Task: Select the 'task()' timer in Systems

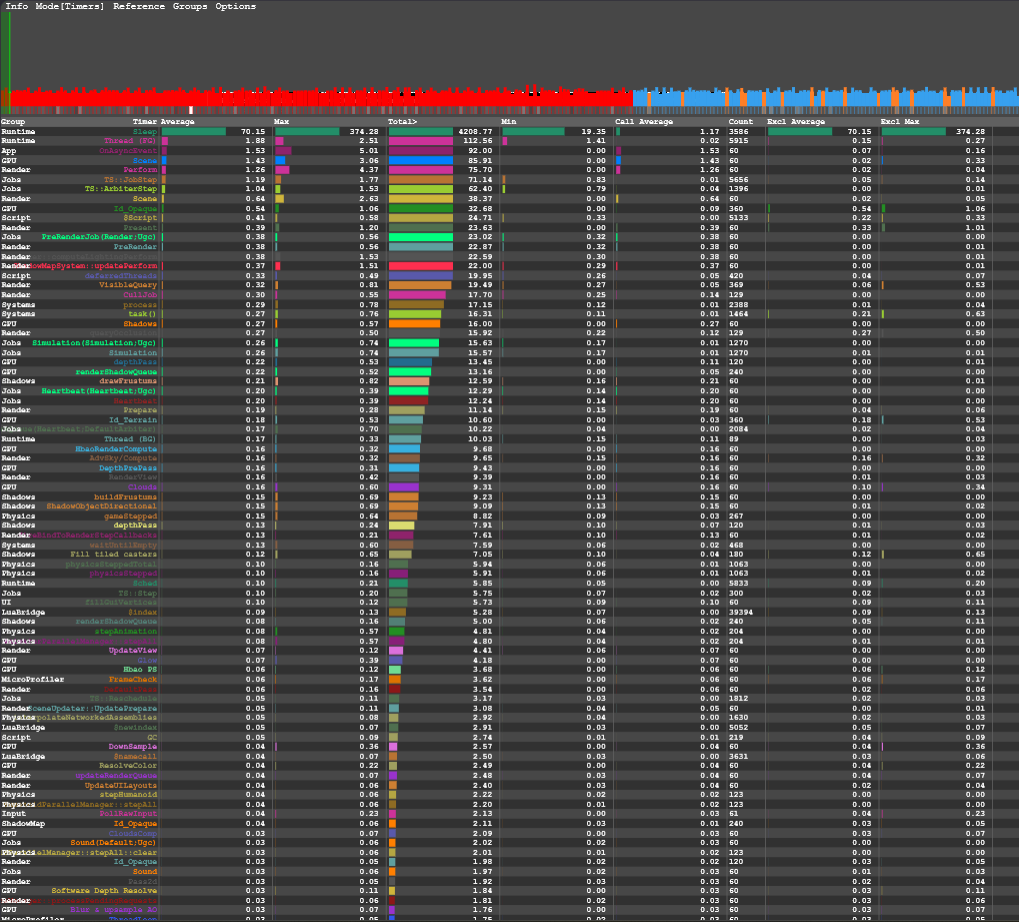Action: [x=142, y=314]
